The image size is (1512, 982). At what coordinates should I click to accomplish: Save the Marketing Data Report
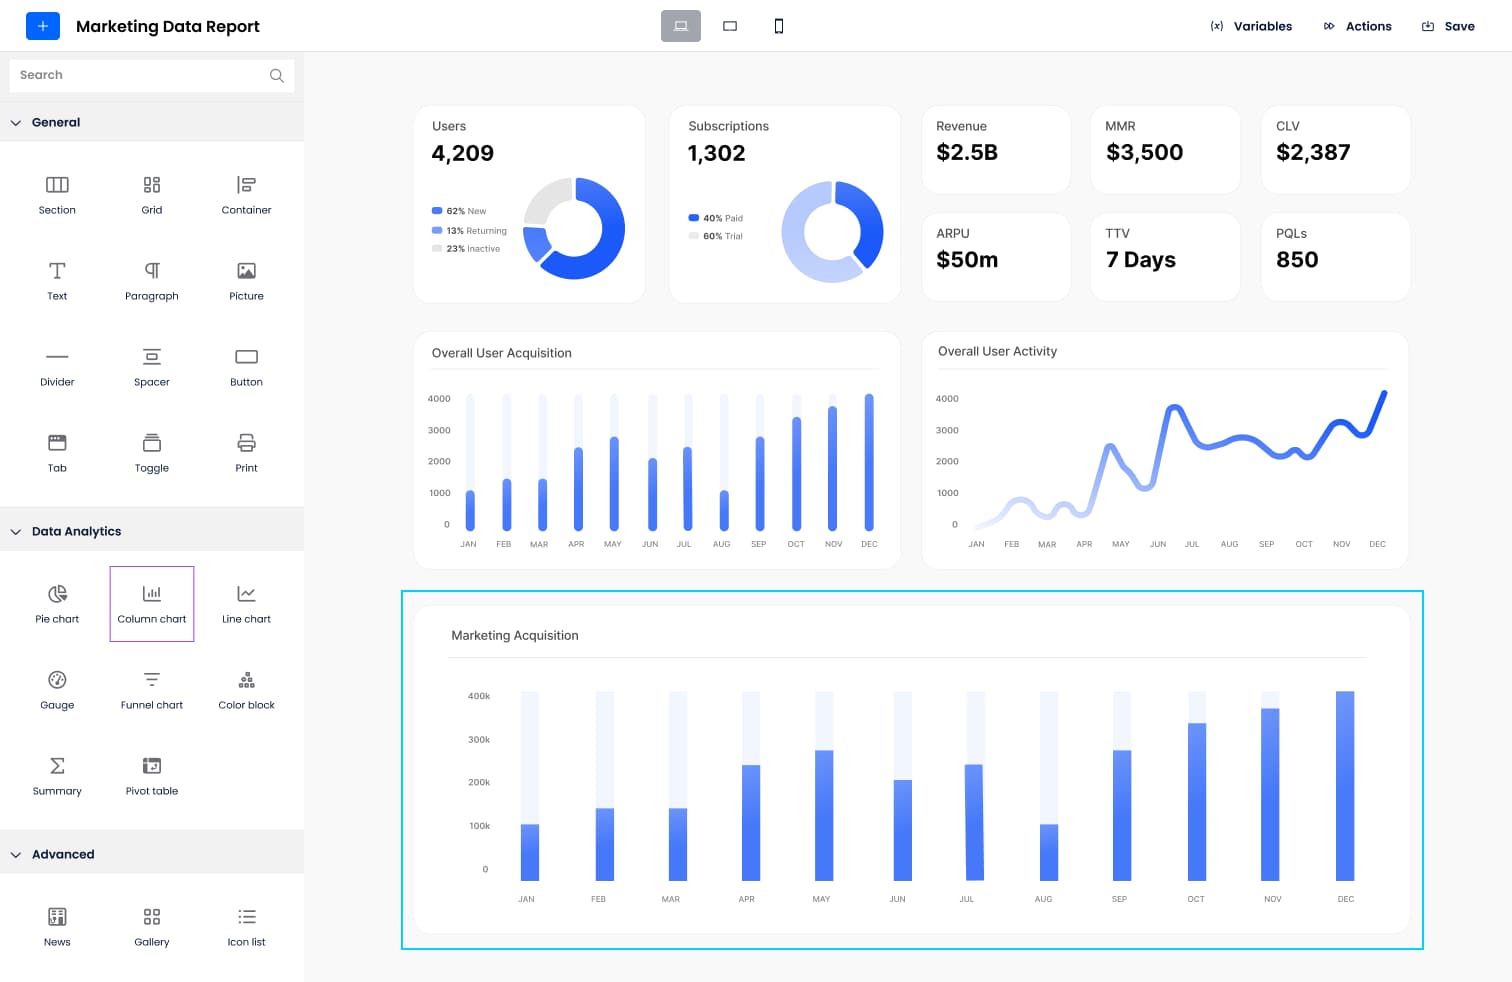[x=1448, y=26]
